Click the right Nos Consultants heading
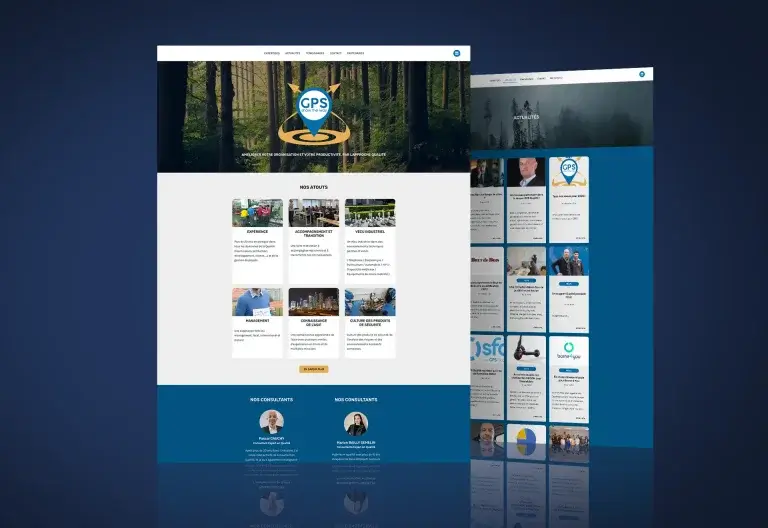Screen dimensions: 768x528 (x=356, y=400)
